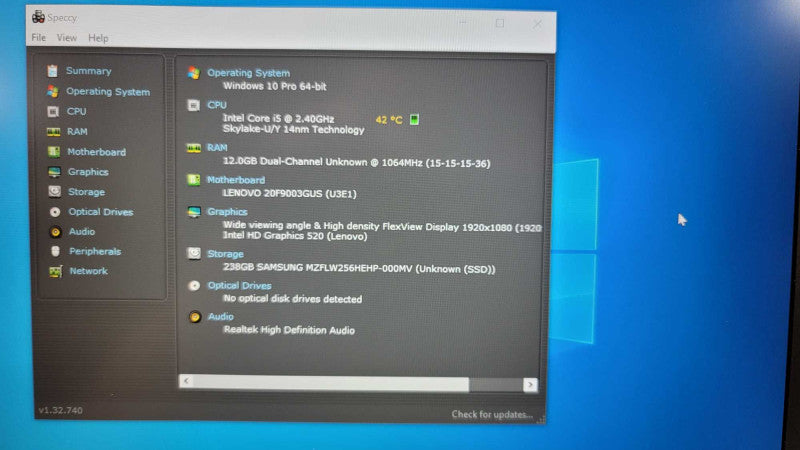Click the Windows 10 Pro 64-bit text

point(274,86)
